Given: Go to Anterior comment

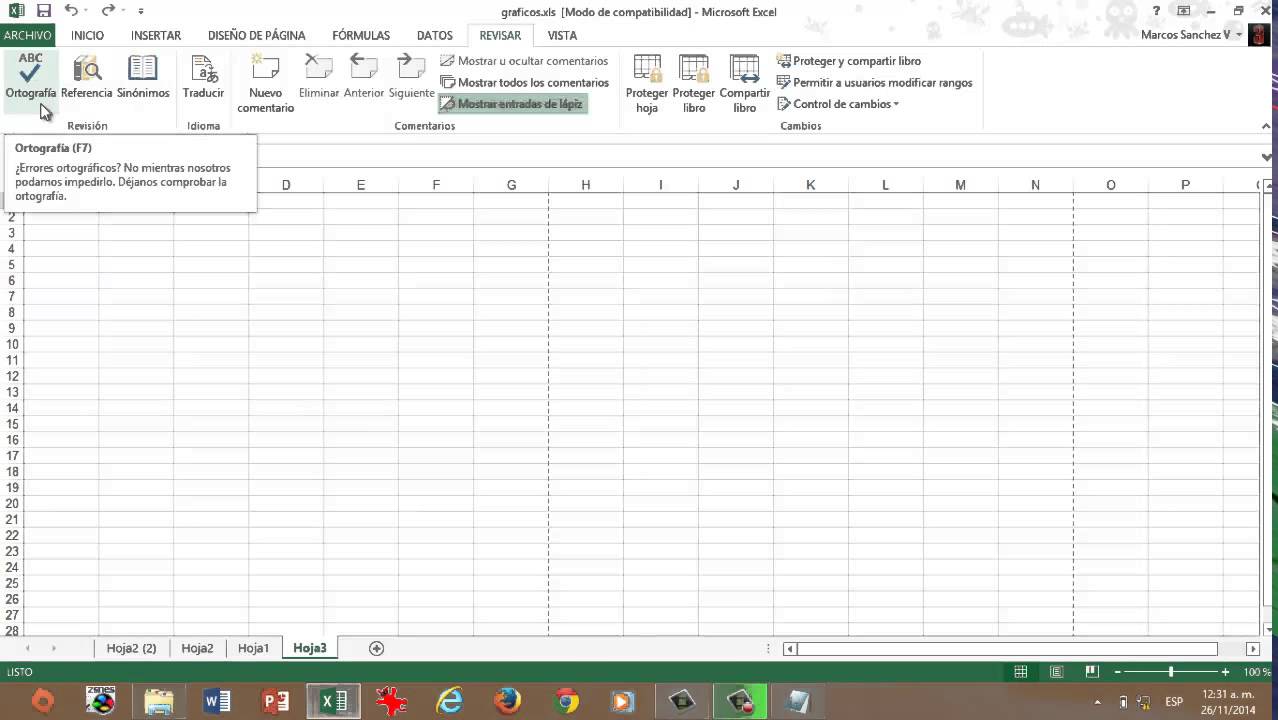Looking at the screenshot, I should pyautogui.click(x=364, y=77).
